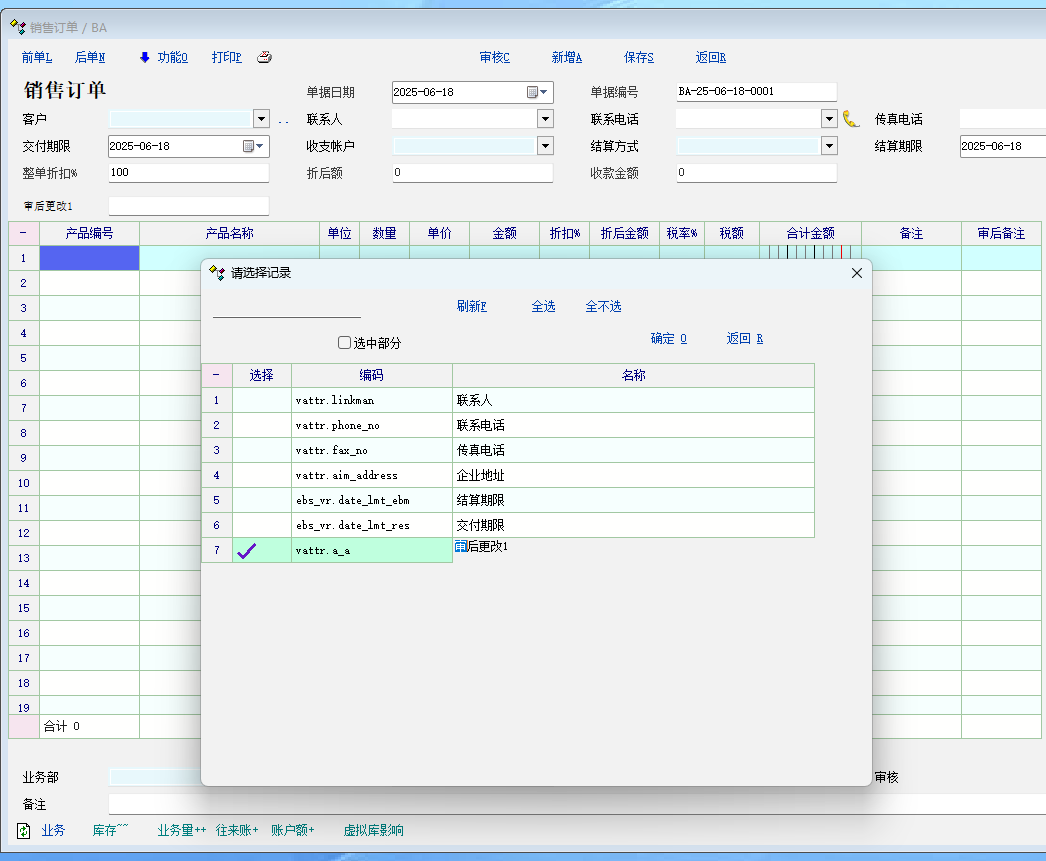The image size is (1046, 861).
Task: Expand the 客户 dropdown
Action: (x=261, y=119)
